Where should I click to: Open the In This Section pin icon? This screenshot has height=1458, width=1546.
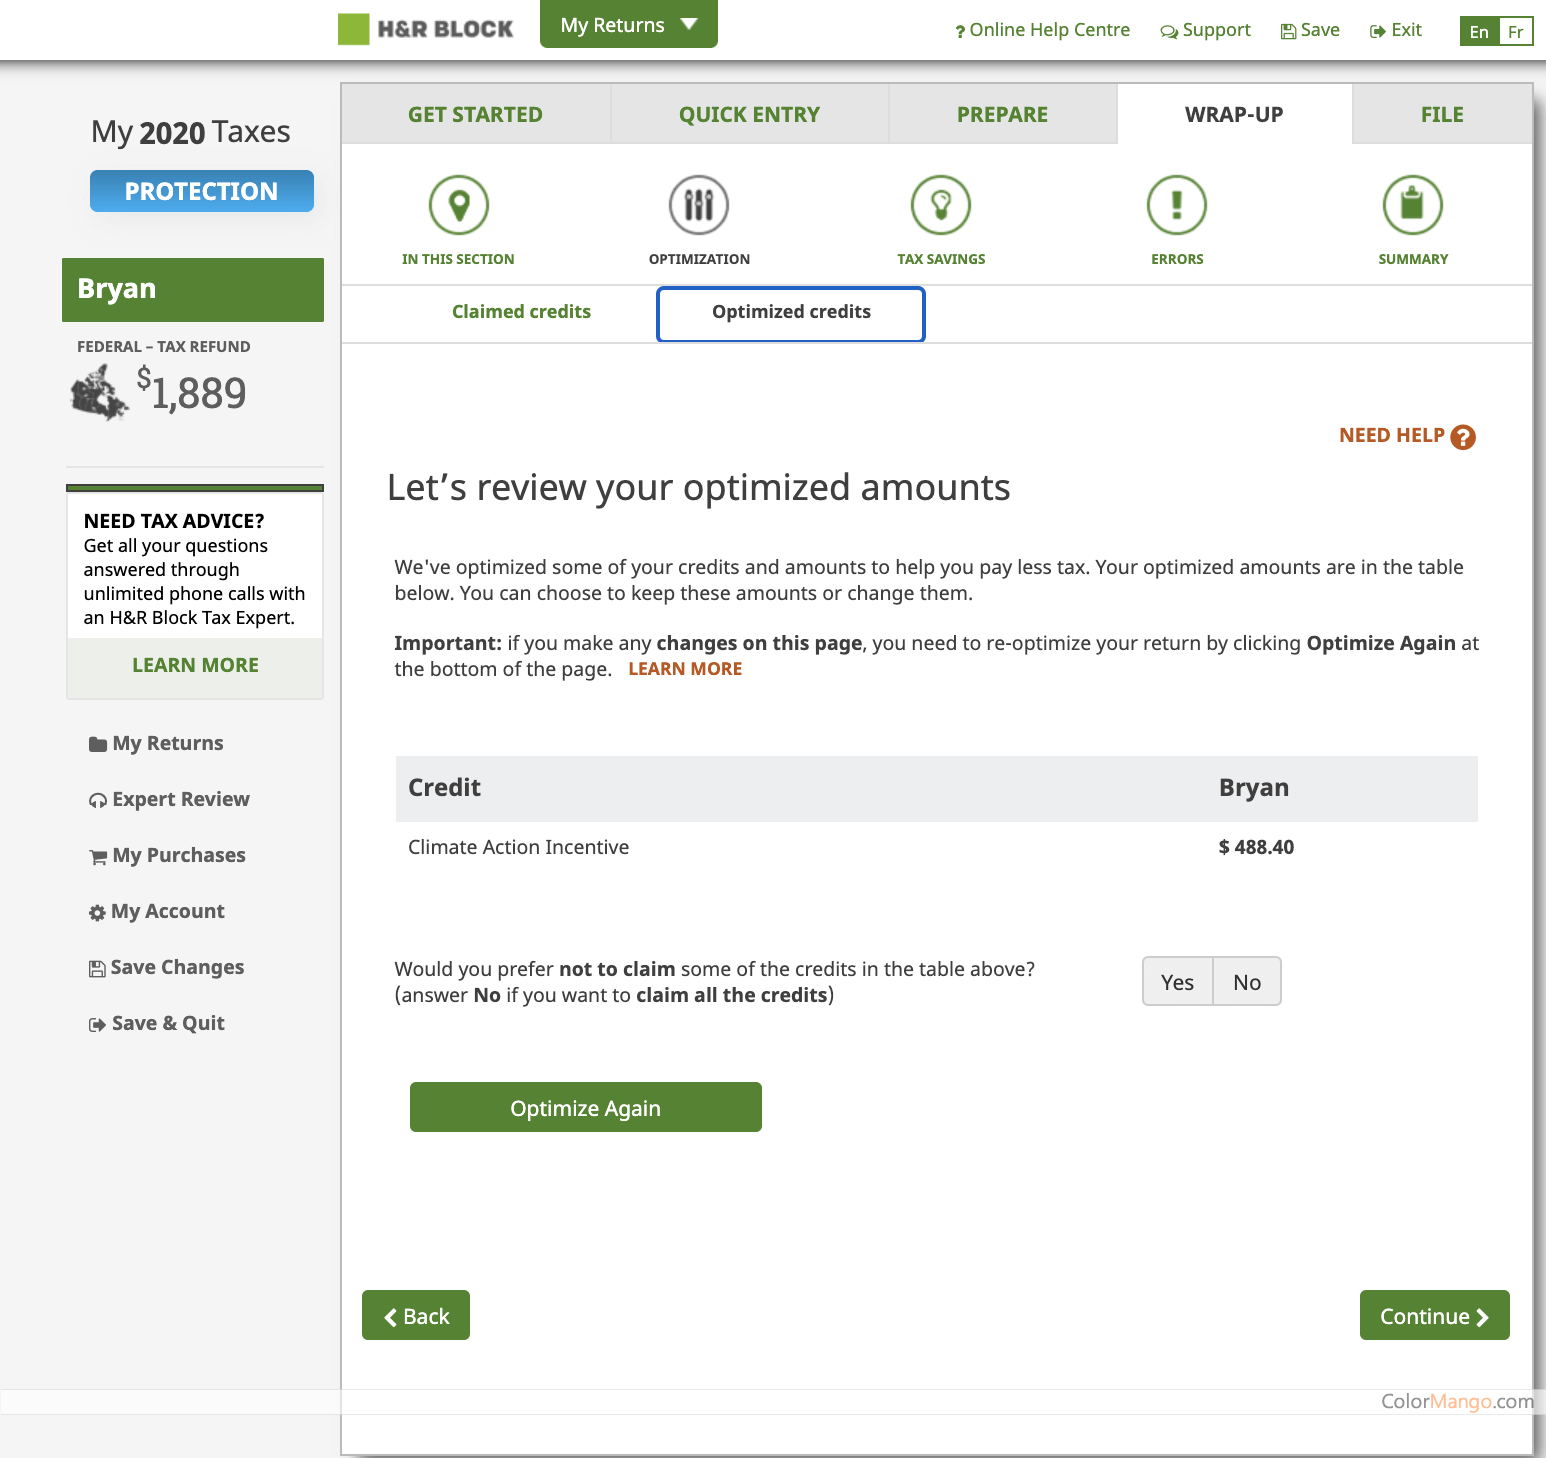[459, 204]
